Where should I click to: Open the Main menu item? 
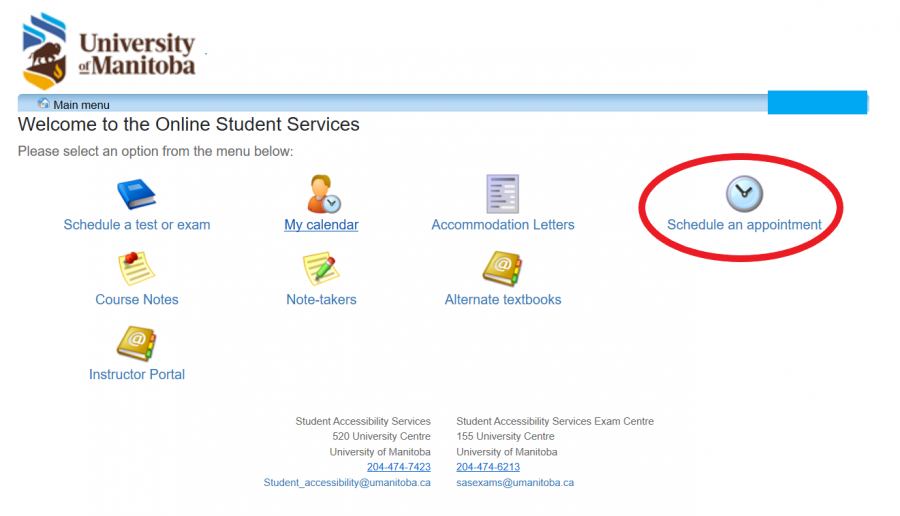click(81, 105)
